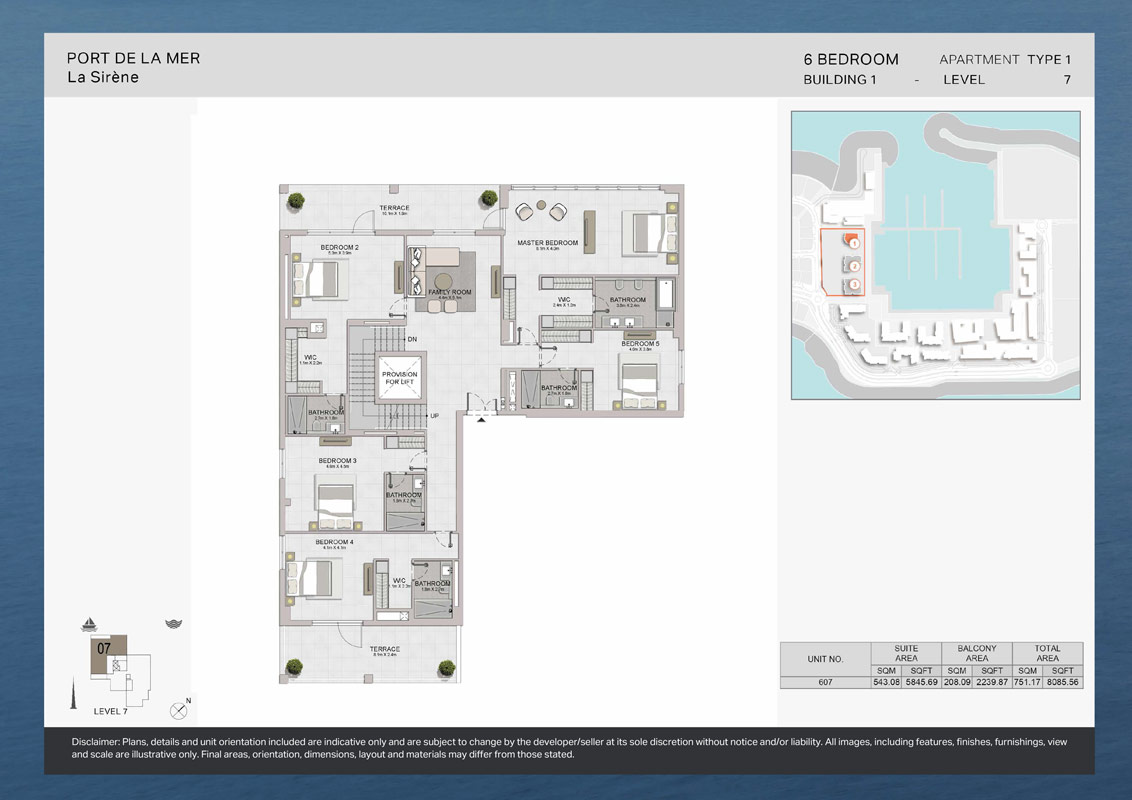This screenshot has height=800, width=1132.
Task: Click the Total Area column header
Action: pos(1047,653)
